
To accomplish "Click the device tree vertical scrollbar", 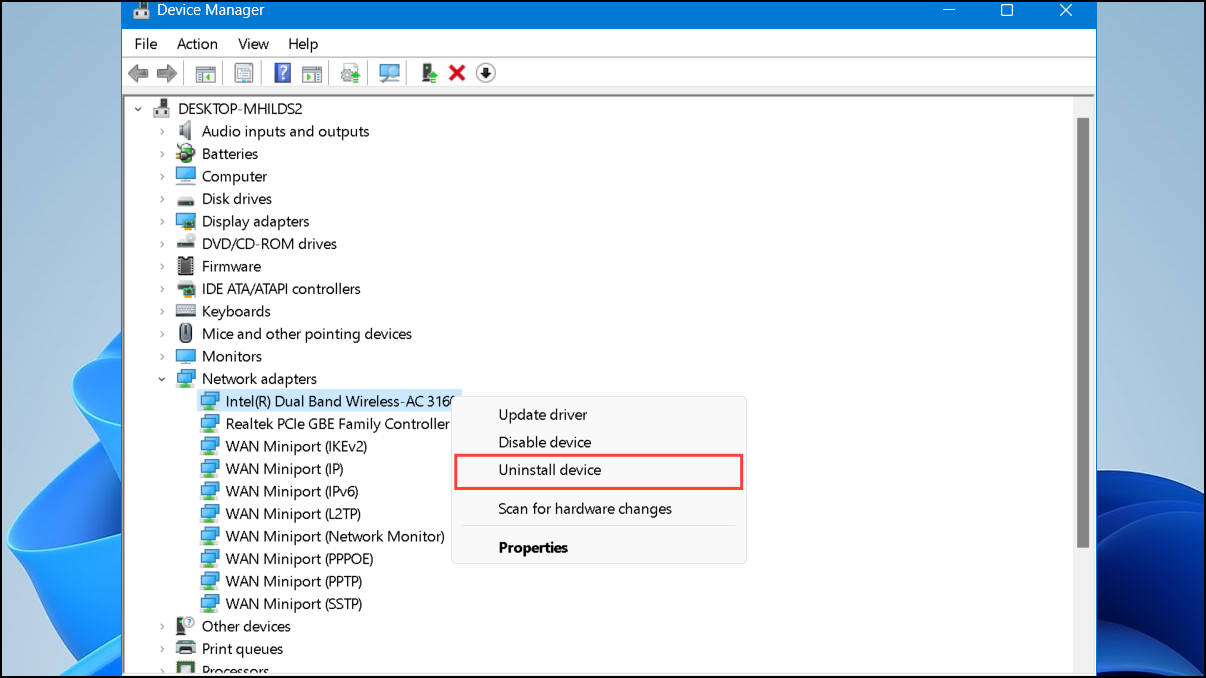I will 1082,332.
